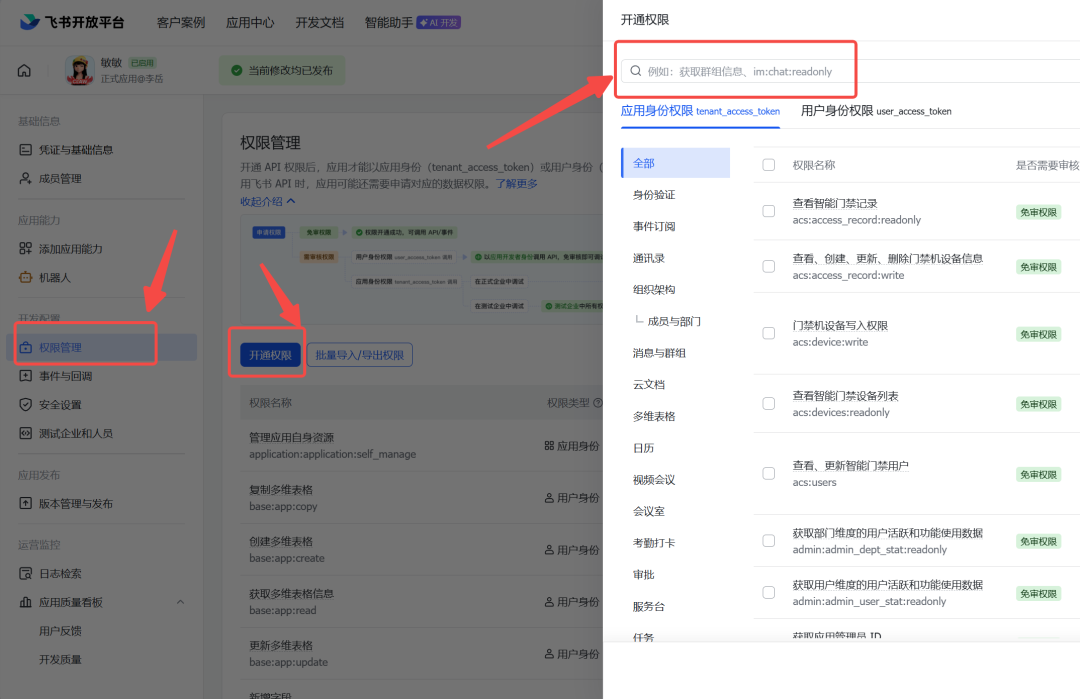Select the 消息与群组 category

click(x=659, y=353)
